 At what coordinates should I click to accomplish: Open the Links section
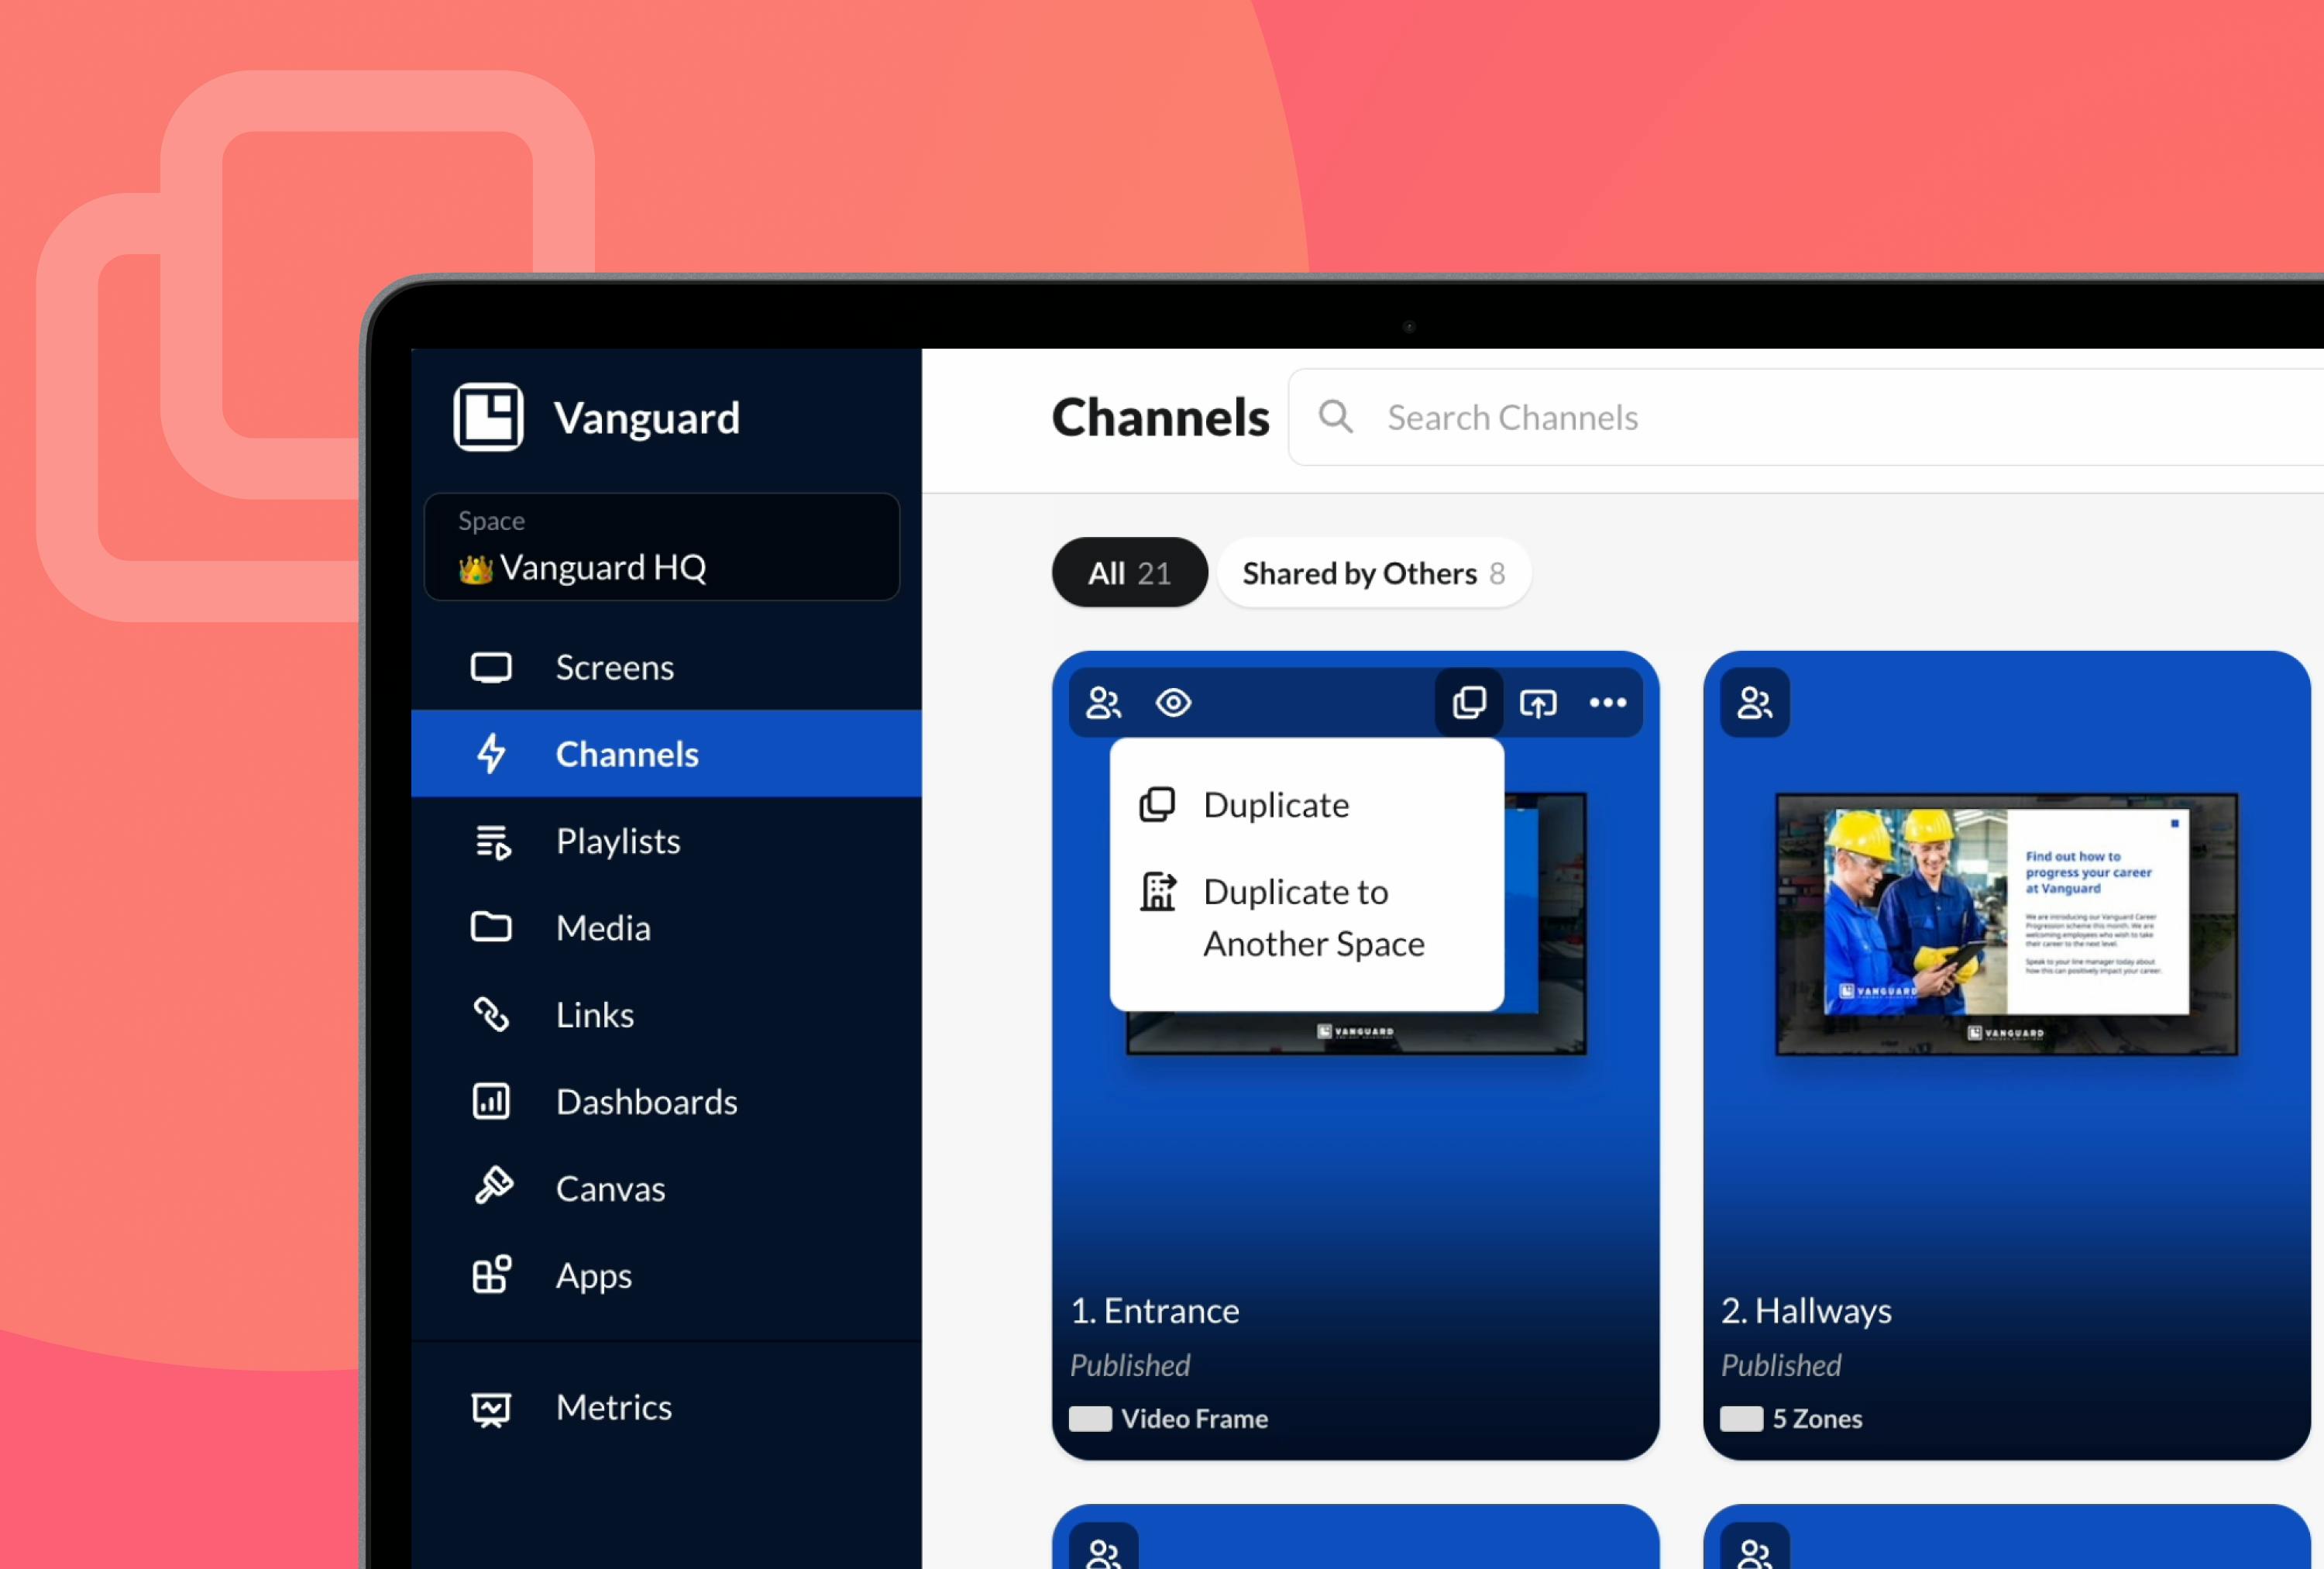pos(594,1014)
